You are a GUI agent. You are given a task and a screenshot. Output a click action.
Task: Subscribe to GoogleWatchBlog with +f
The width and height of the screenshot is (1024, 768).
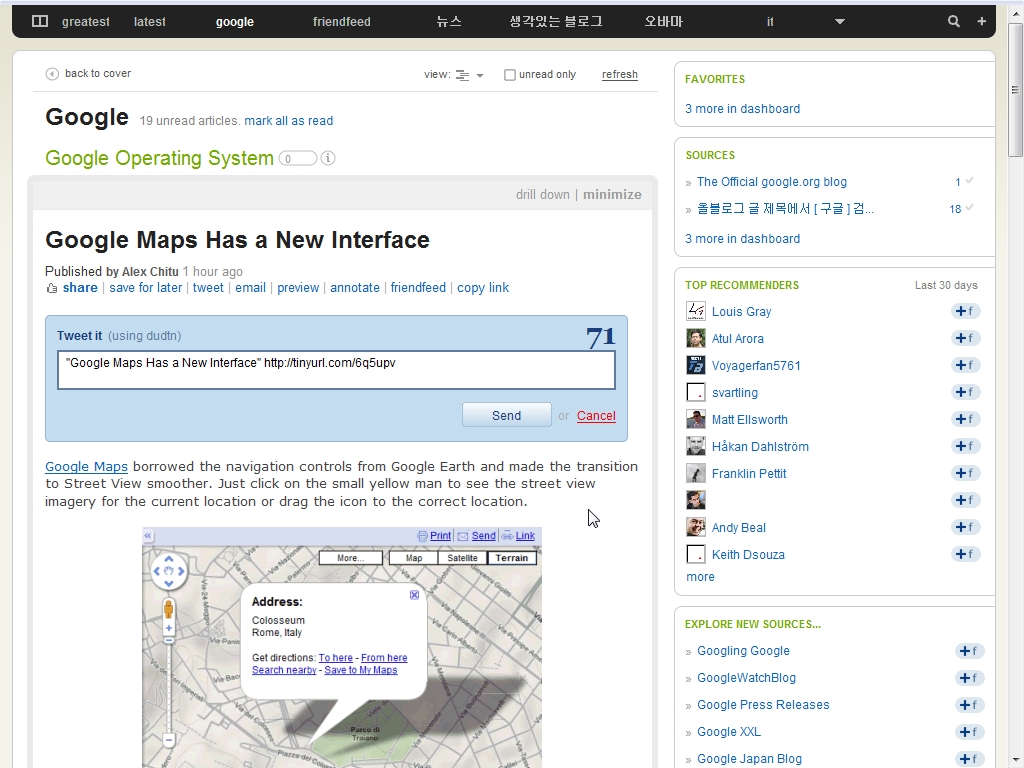point(969,678)
